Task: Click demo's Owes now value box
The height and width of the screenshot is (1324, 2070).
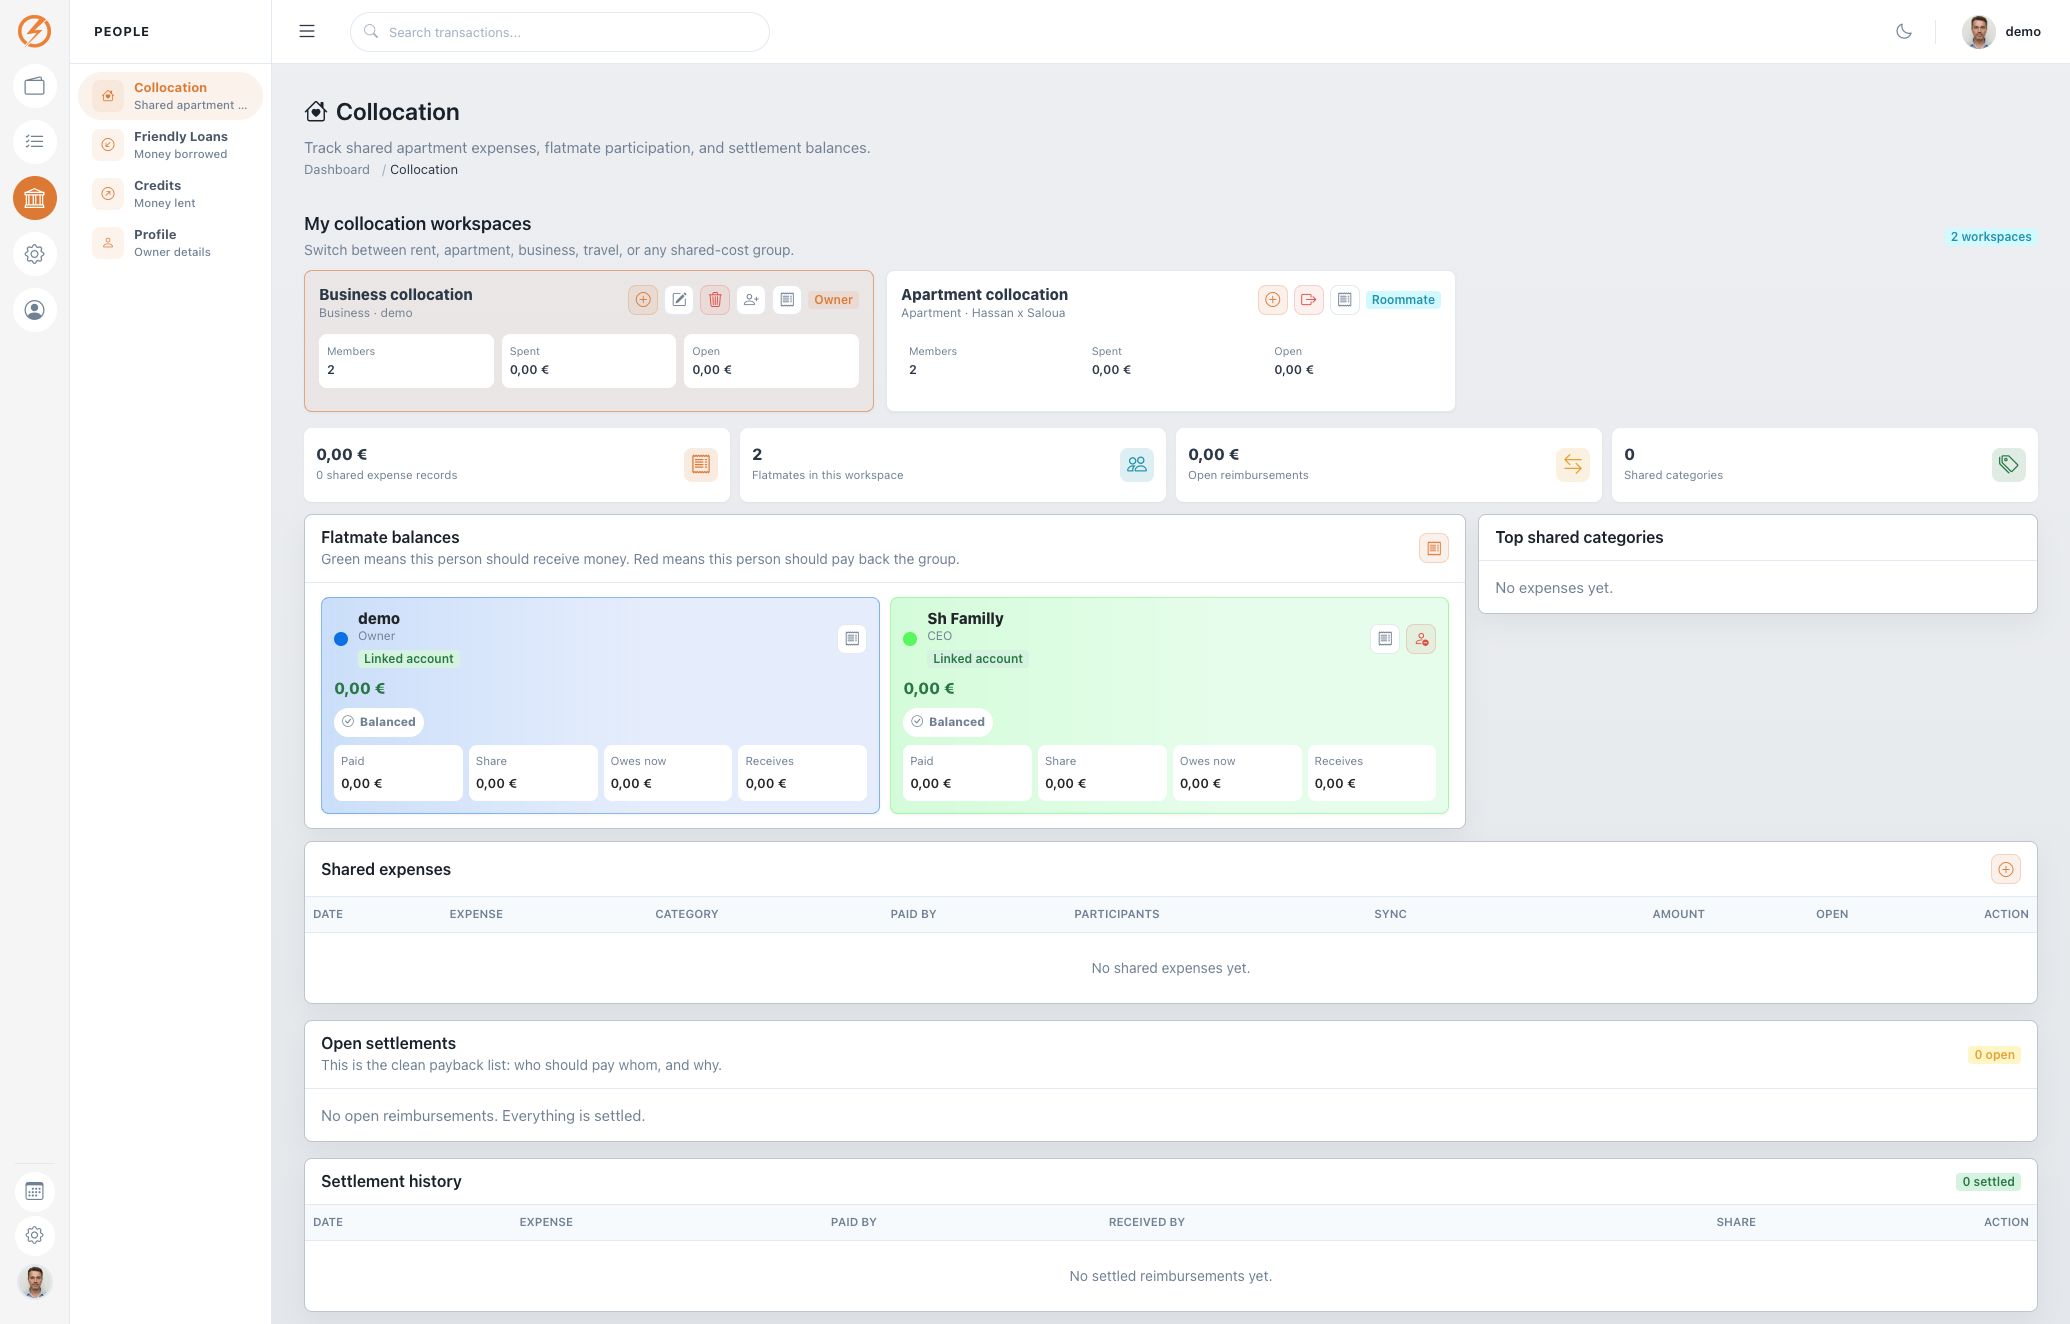Action: (667, 772)
